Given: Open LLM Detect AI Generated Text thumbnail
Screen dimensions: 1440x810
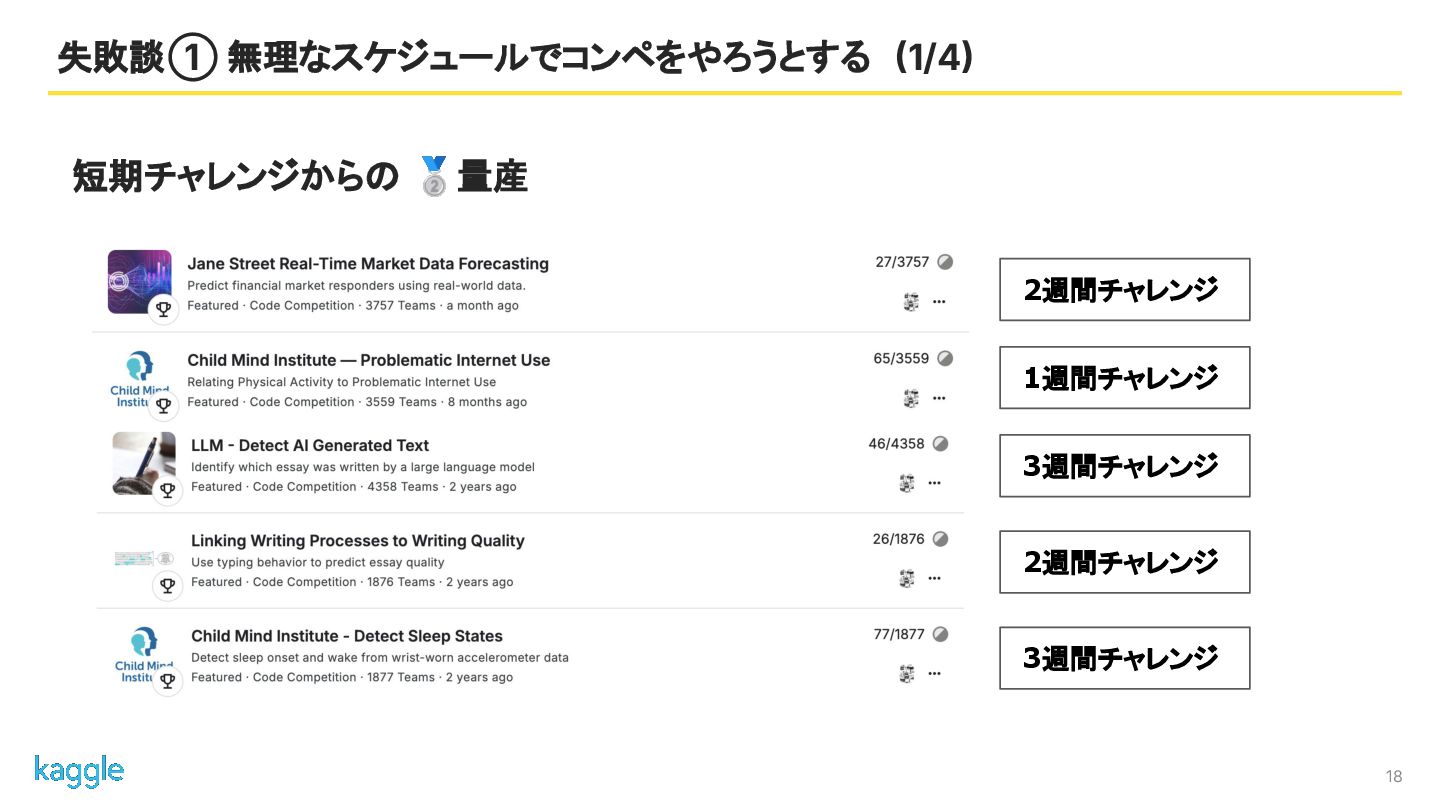Looking at the screenshot, I should click(143, 463).
